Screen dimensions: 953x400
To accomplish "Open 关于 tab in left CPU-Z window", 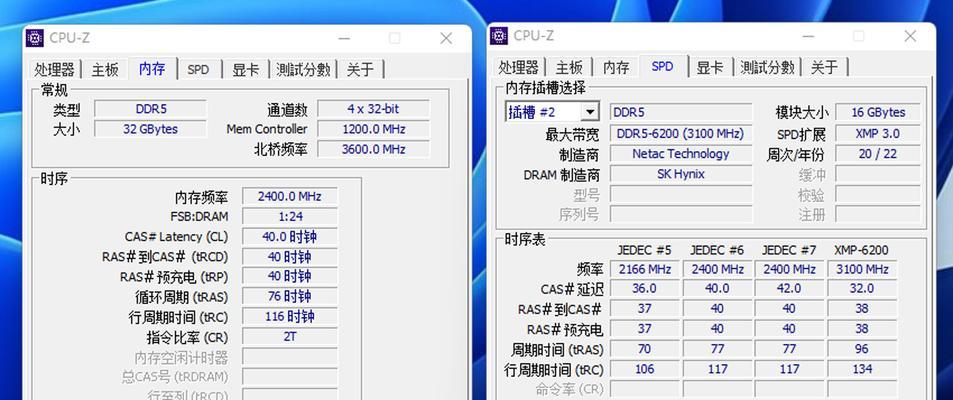I will (360, 69).
